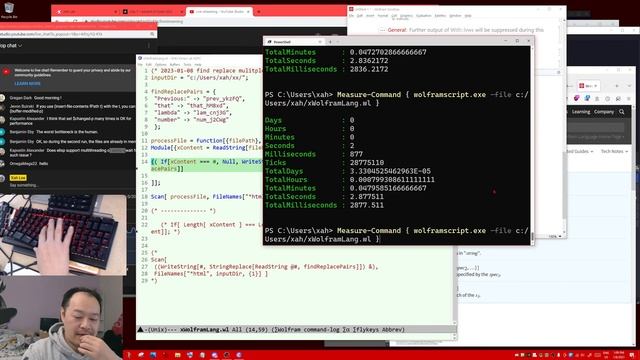Follow the LEARN MORE link in chat

click(27, 84)
